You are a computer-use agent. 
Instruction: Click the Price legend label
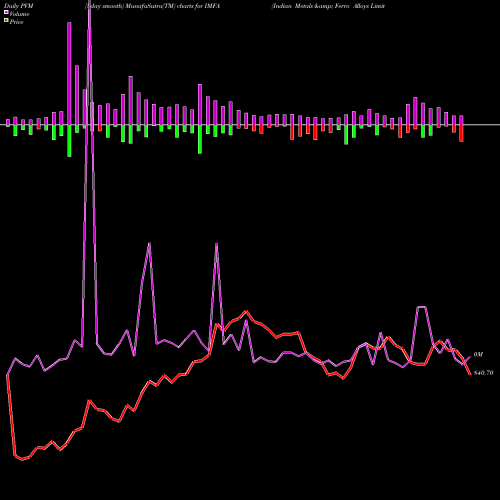click(x=16, y=22)
